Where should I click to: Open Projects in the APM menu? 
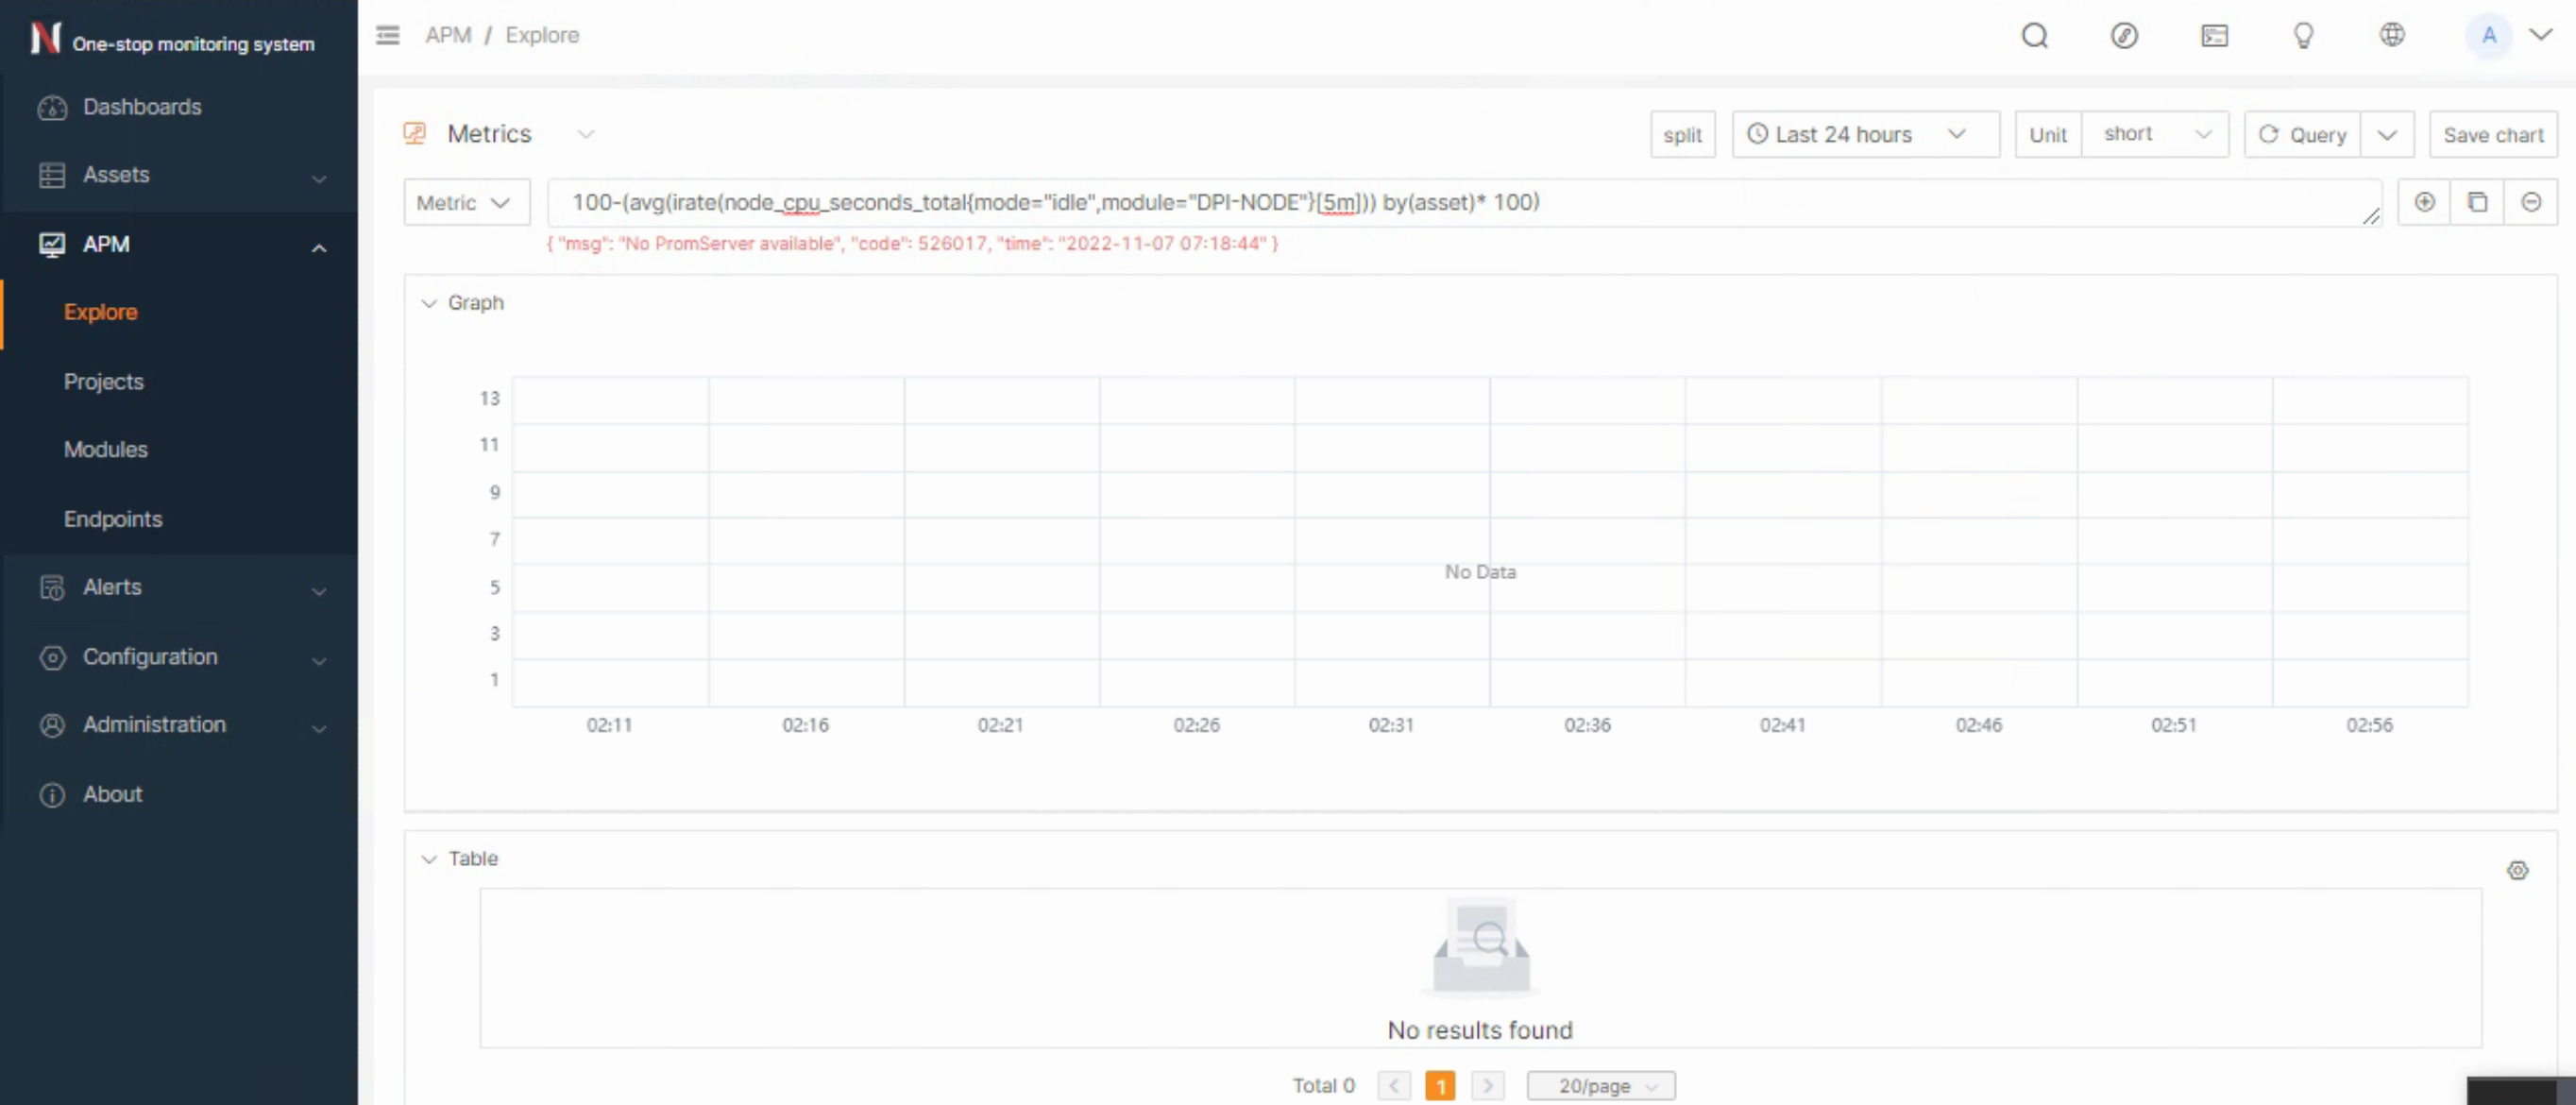point(104,381)
